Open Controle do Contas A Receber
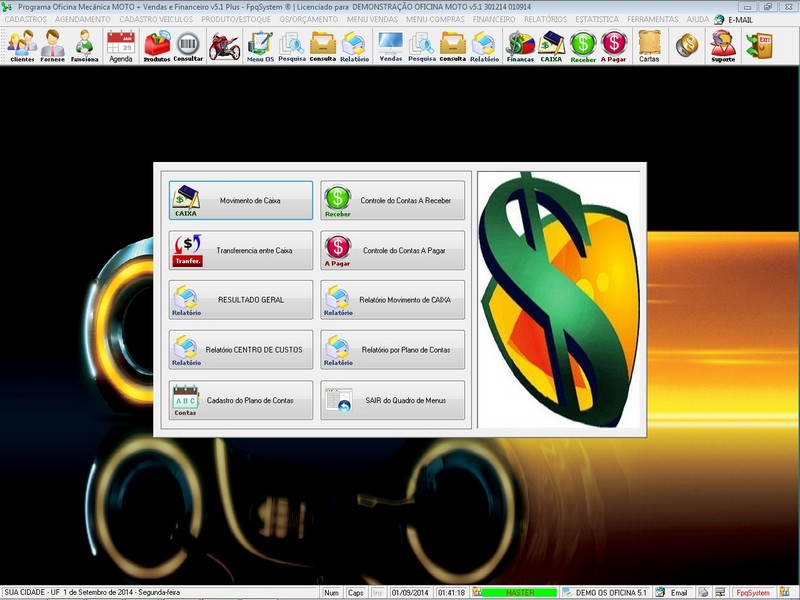Screen dimensions: 800x600 [393, 200]
